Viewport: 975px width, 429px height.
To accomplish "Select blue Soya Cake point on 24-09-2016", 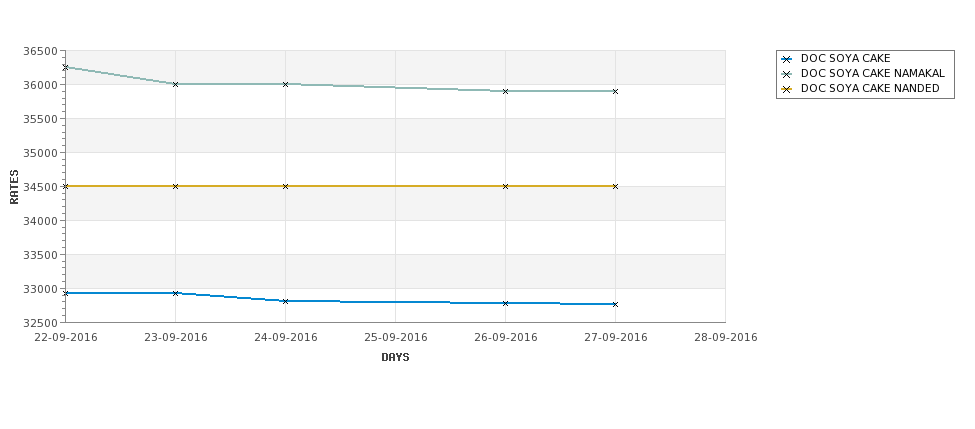I will pyautogui.click(x=285, y=301).
